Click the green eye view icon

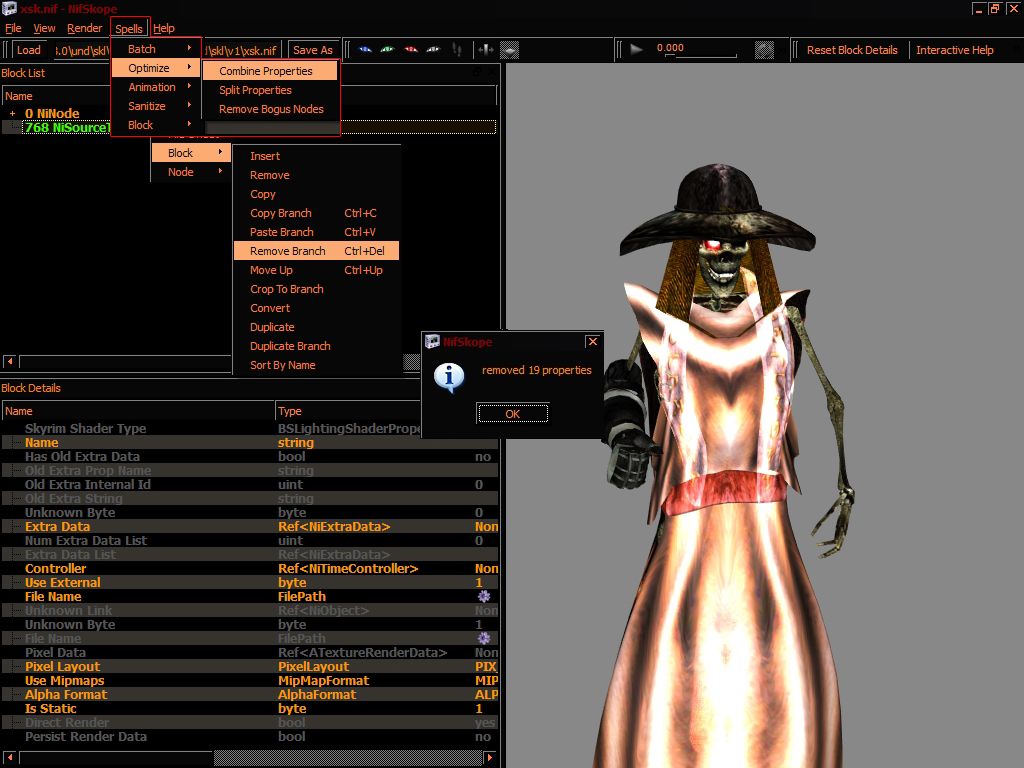(388, 50)
